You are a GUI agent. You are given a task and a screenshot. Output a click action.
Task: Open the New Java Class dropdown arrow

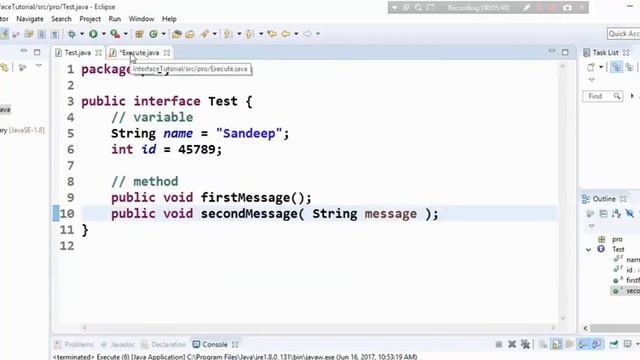point(164,34)
